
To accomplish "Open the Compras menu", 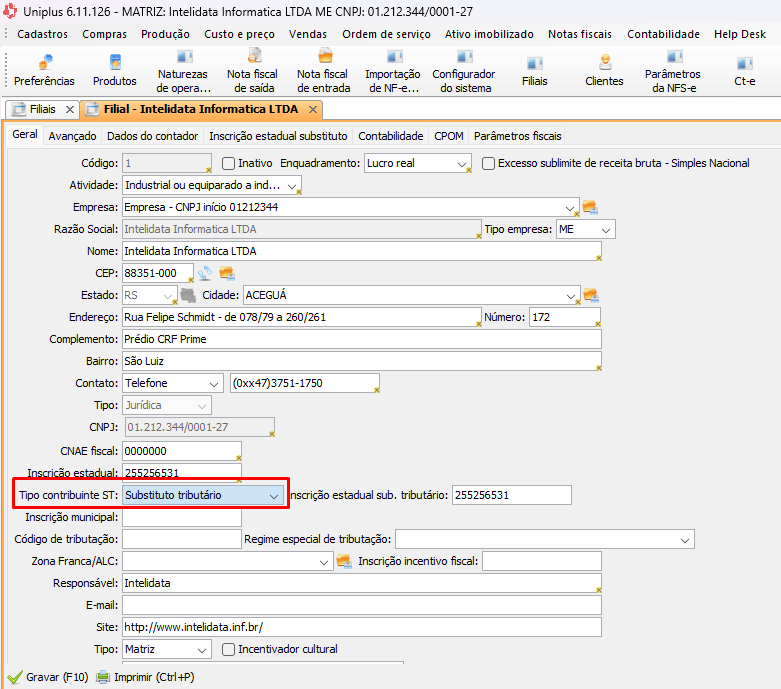I will [x=105, y=34].
